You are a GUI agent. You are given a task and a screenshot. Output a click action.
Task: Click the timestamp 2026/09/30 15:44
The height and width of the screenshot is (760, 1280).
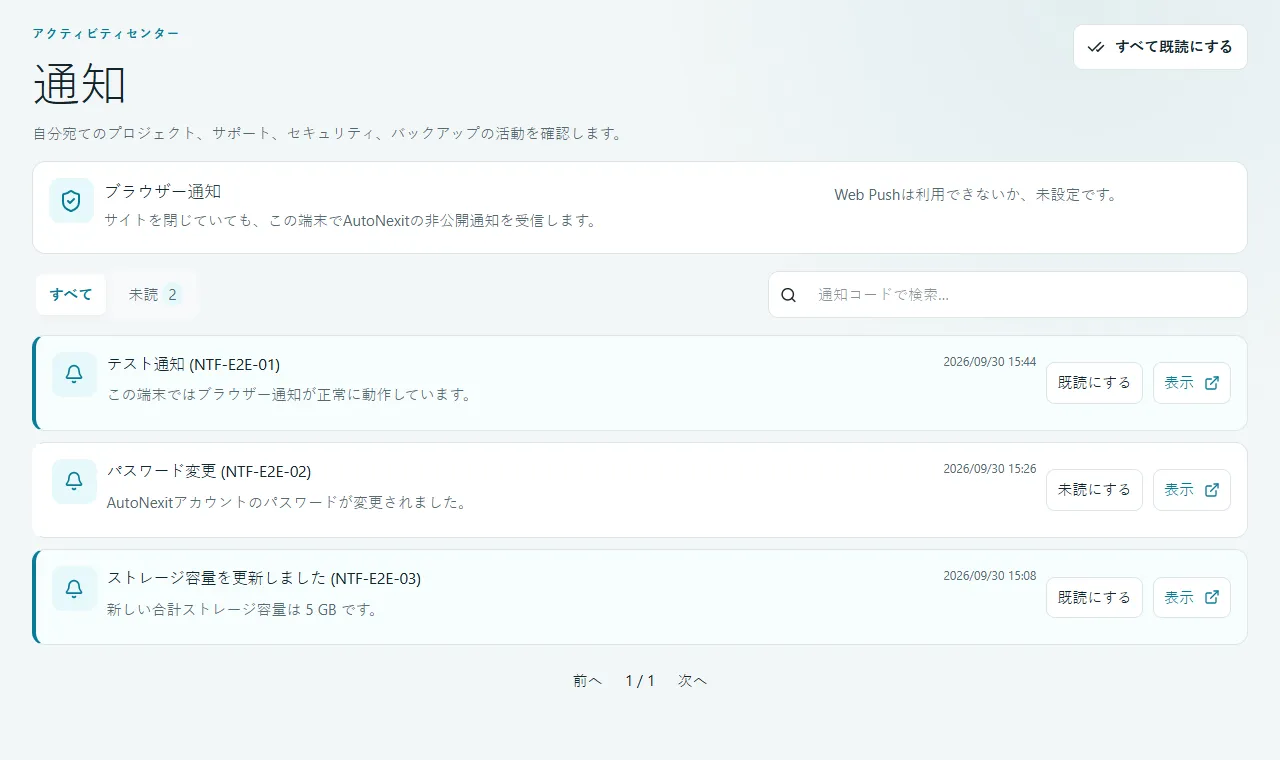pyautogui.click(x=990, y=362)
